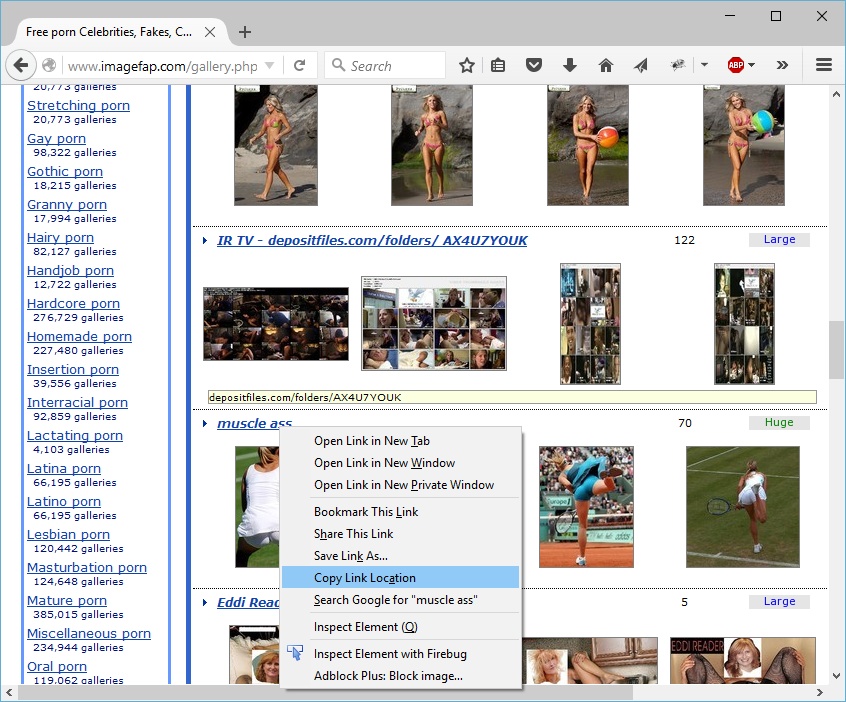Screen dimensions: 846x702
Task: Reload the page using the refresh icon
Action: click(x=300, y=66)
